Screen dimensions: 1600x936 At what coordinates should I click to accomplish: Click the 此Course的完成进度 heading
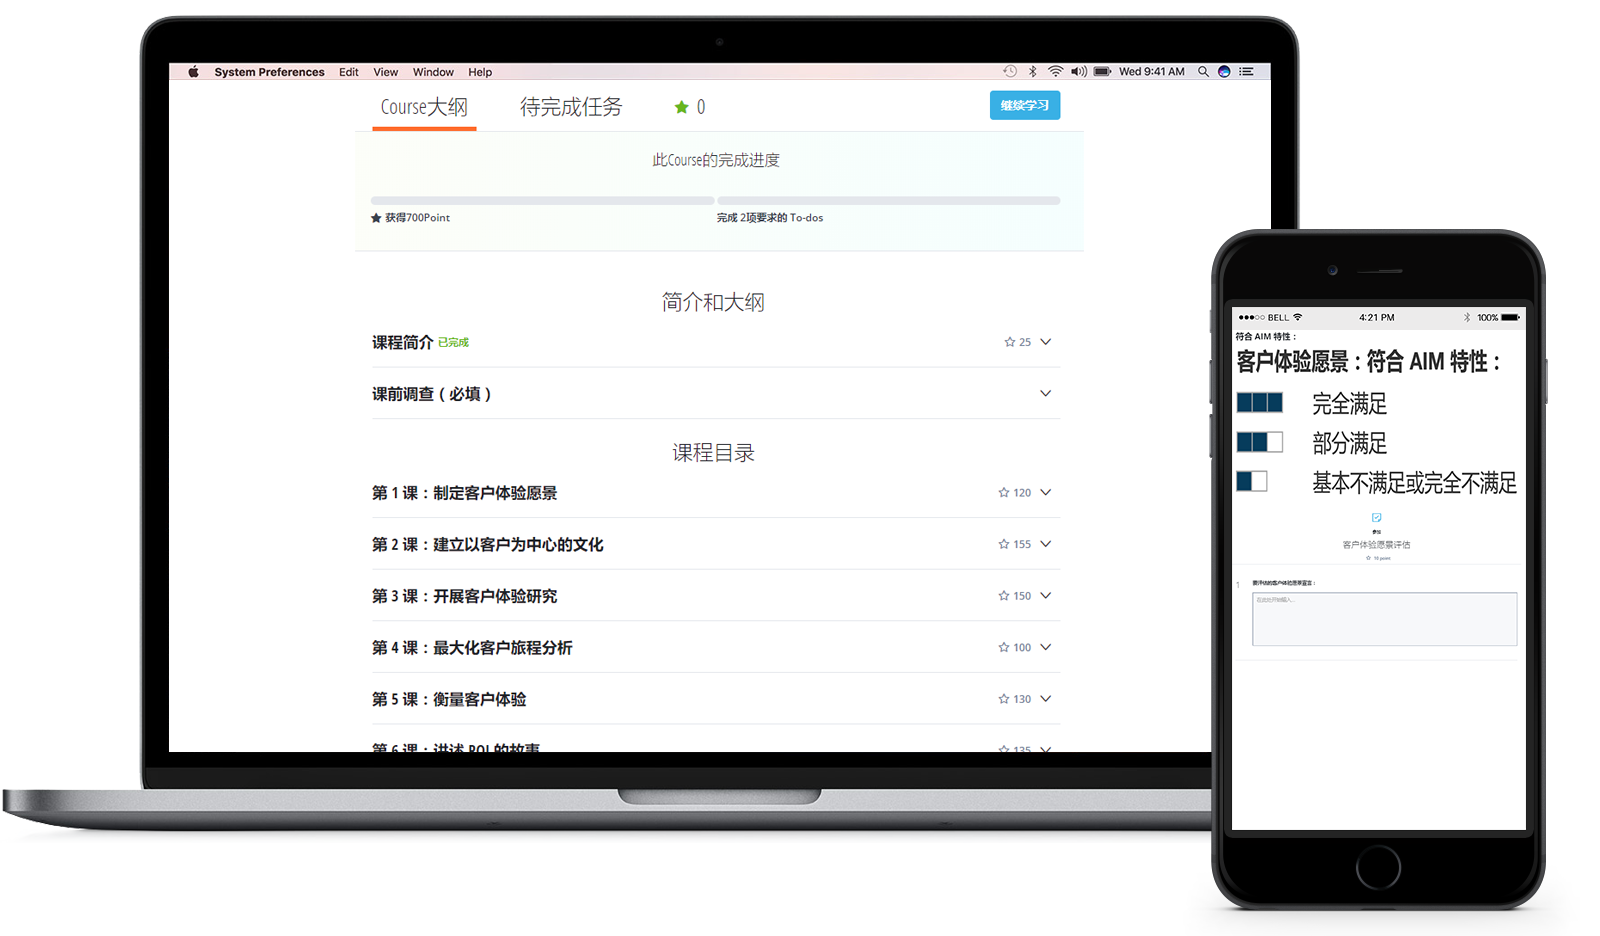[x=716, y=160]
